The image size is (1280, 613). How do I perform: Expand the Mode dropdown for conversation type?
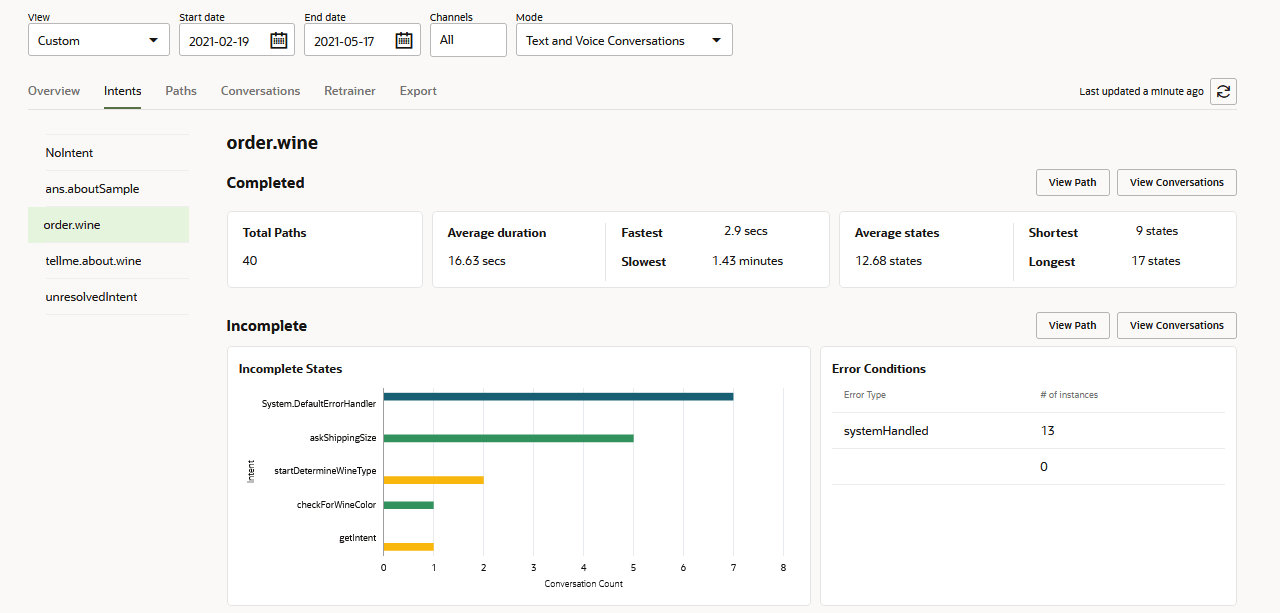coord(623,41)
